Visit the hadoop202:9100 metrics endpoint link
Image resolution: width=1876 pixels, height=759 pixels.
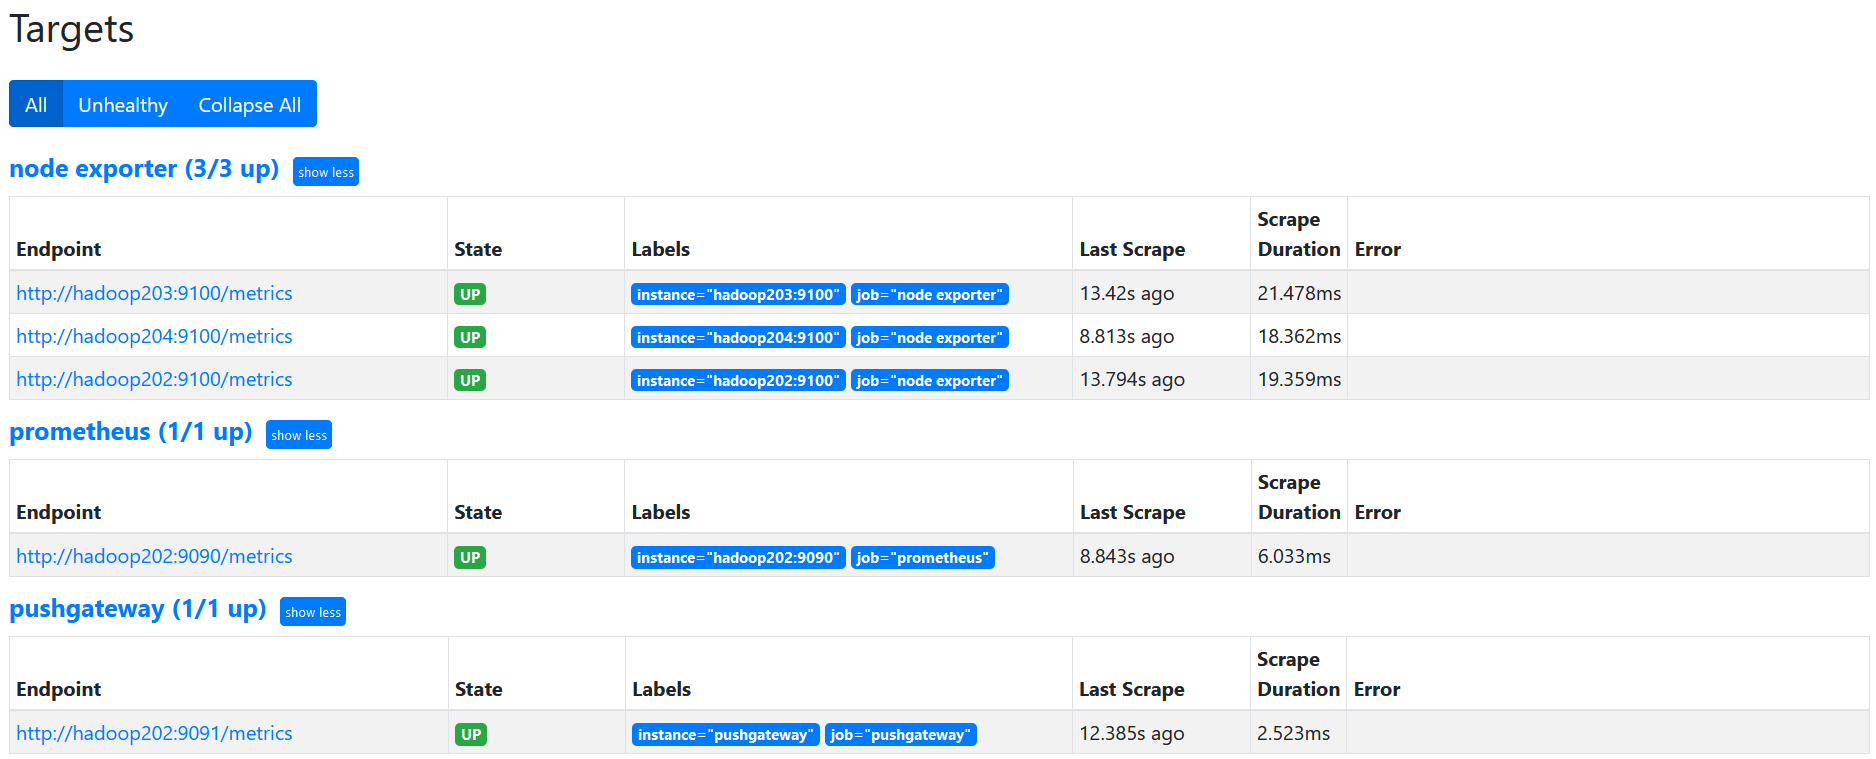click(155, 379)
